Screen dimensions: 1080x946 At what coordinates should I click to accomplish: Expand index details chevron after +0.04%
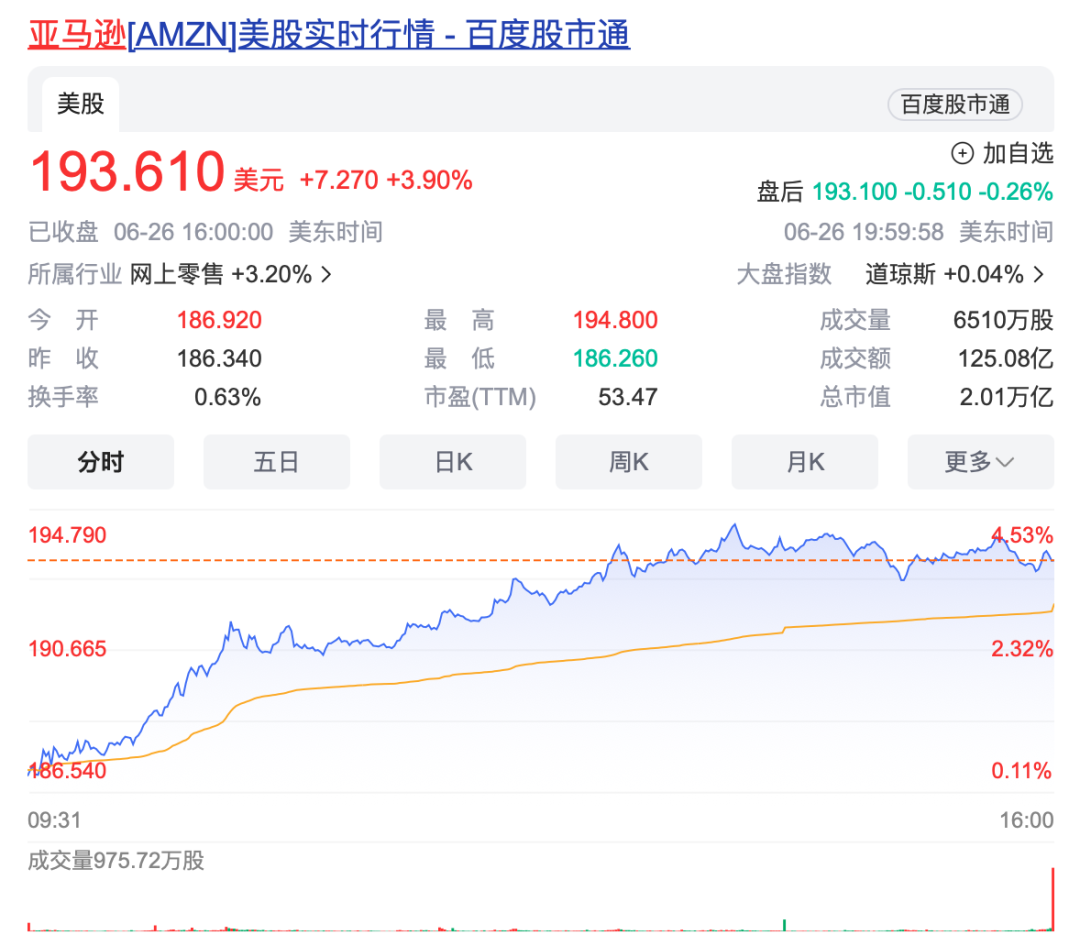click(1039, 275)
